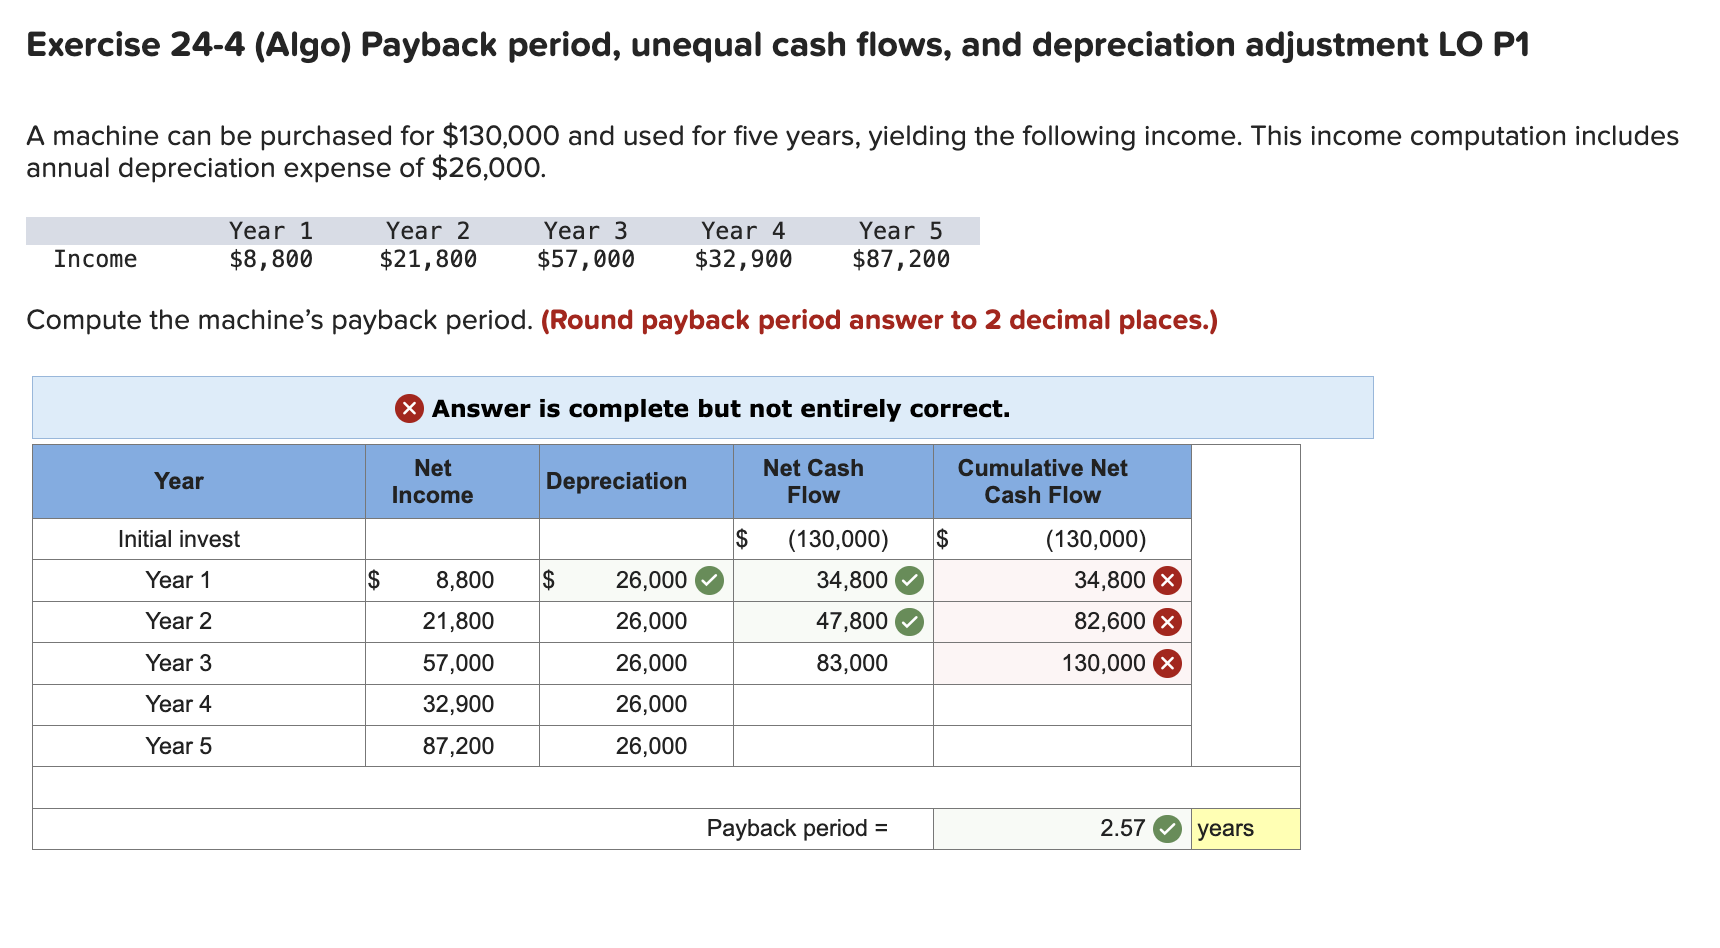Click the red X icon beside 'Answer is complete'
Screen dimensions: 1720x948
409,409
